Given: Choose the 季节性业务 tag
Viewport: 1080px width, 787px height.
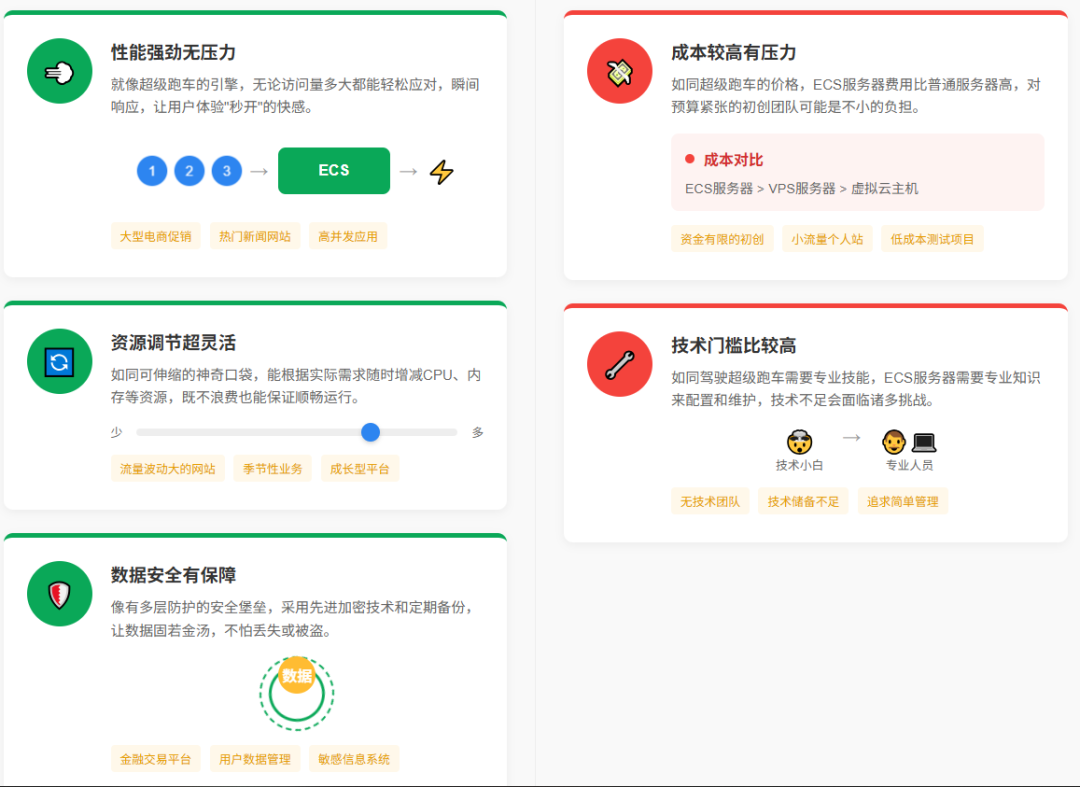Looking at the screenshot, I should [x=273, y=469].
